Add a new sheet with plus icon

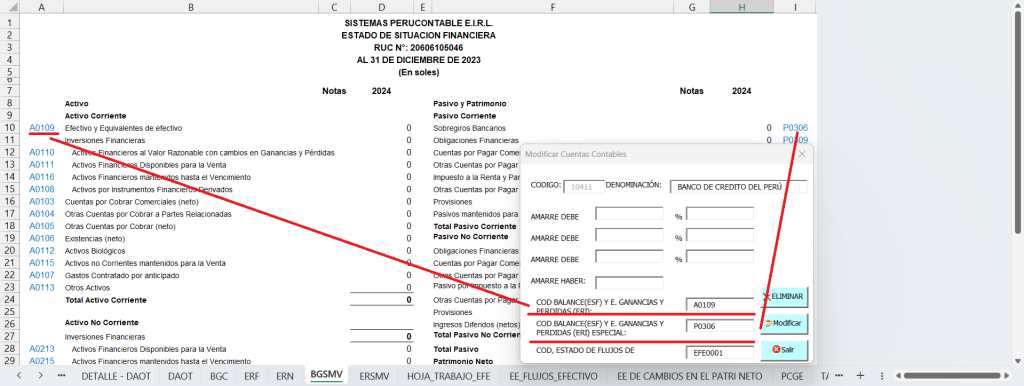[x=861, y=376]
